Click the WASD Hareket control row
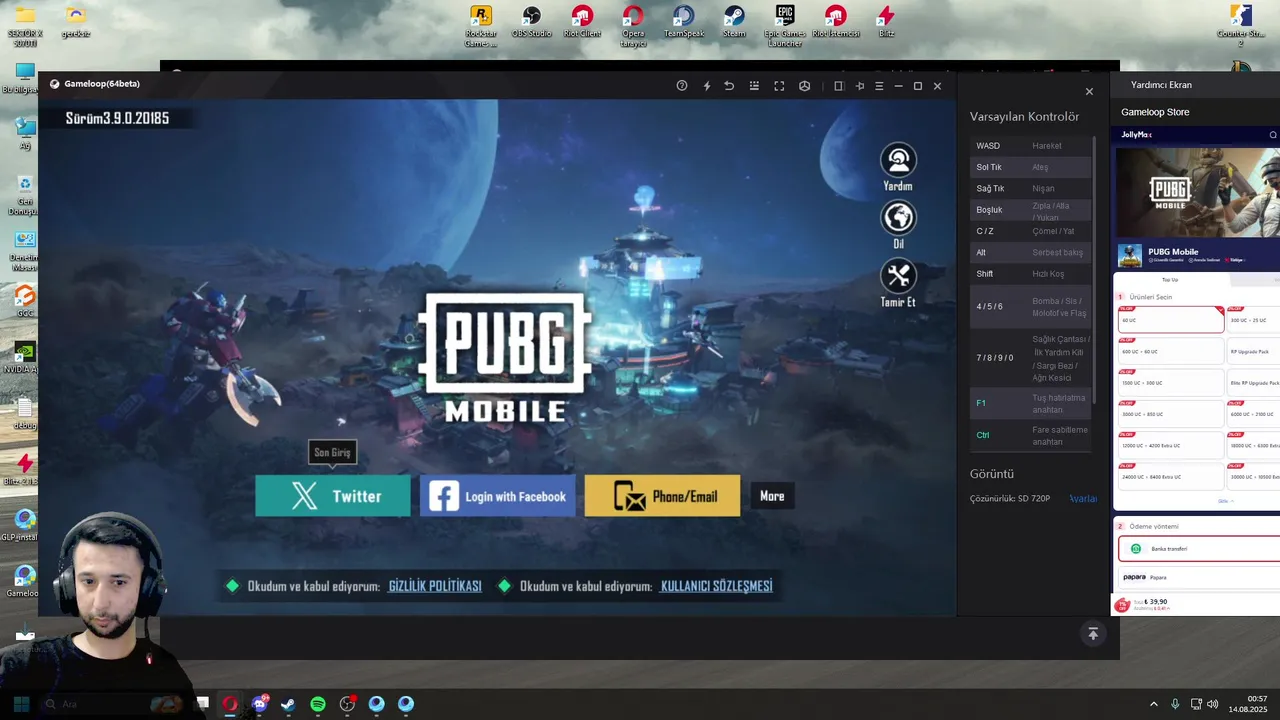 [x=1030, y=146]
